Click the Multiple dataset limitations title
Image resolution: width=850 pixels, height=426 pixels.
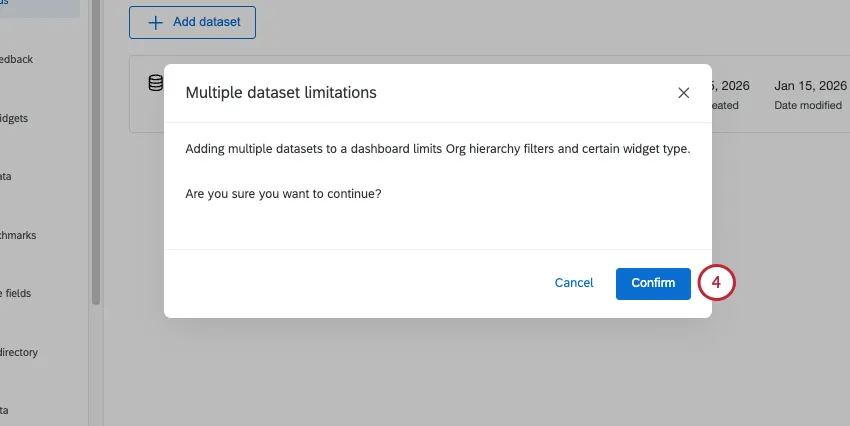pyautogui.click(x=281, y=92)
